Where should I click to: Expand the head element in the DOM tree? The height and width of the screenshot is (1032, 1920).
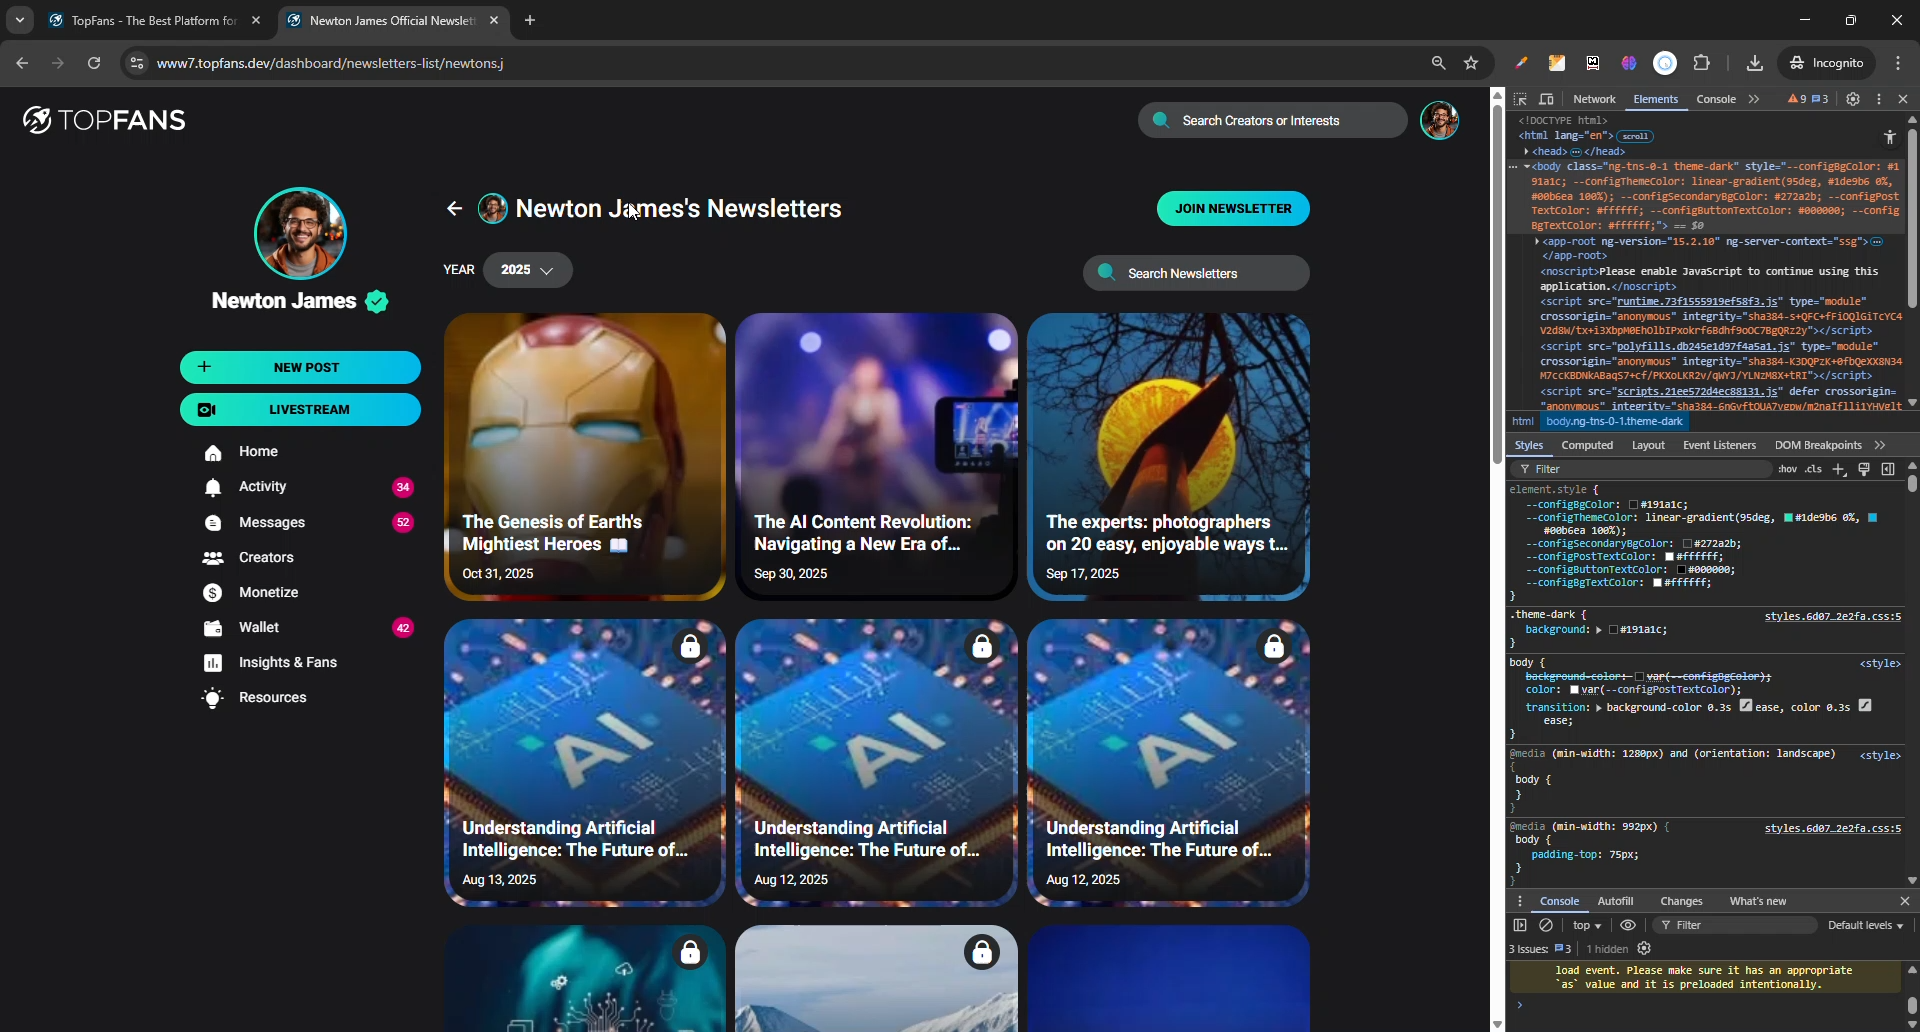(x=1527, y=152)
